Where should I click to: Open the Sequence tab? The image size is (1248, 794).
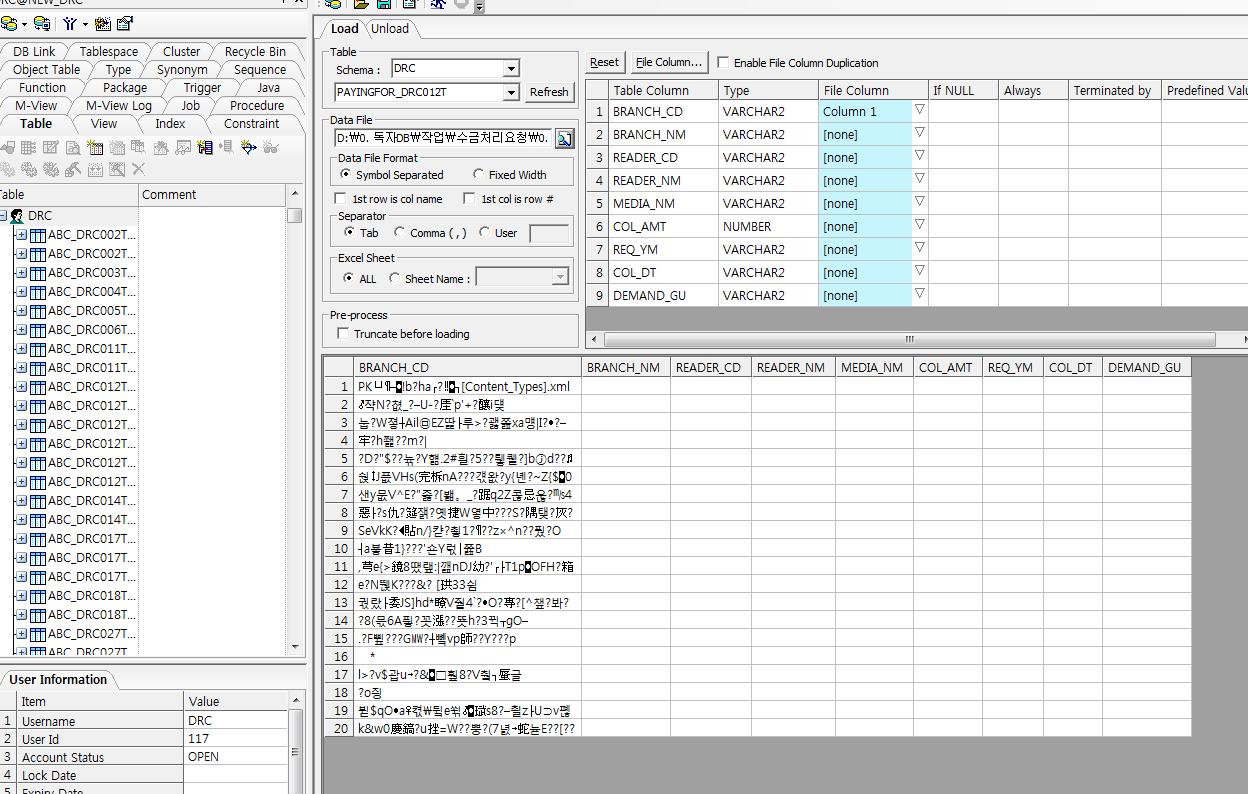pyautogui.click(x=260, y=70)
